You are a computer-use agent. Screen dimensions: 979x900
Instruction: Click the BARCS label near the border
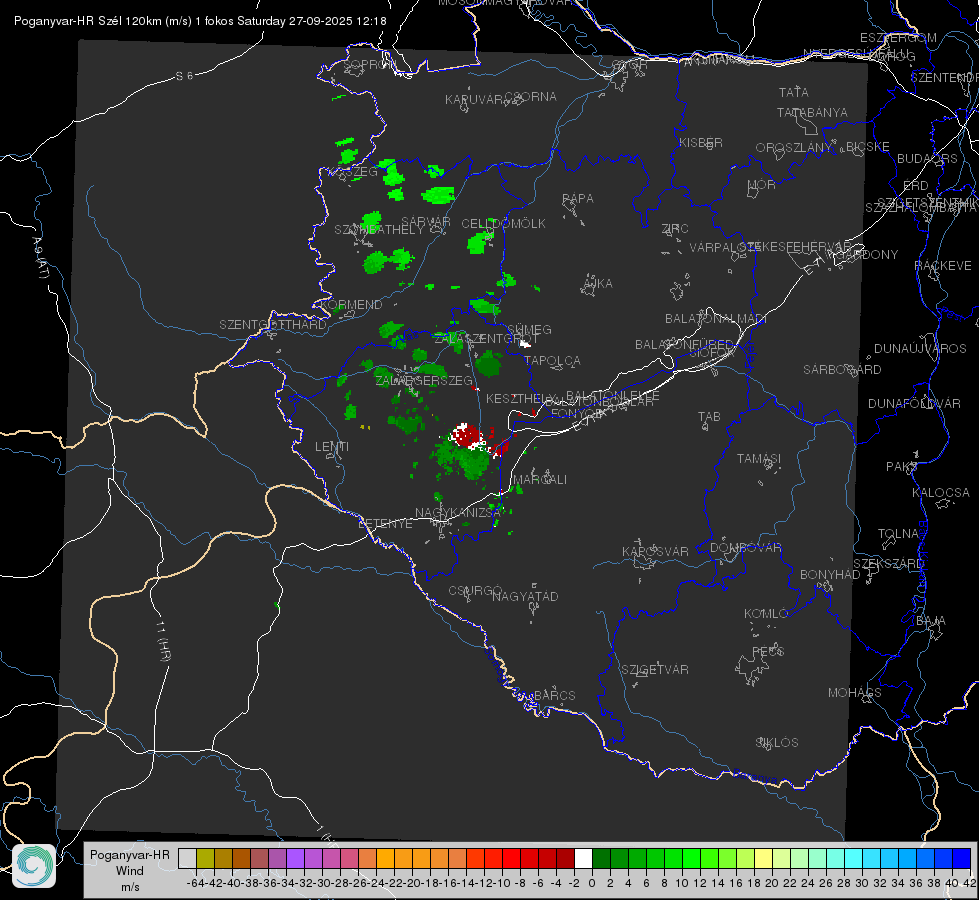[554, 695]
